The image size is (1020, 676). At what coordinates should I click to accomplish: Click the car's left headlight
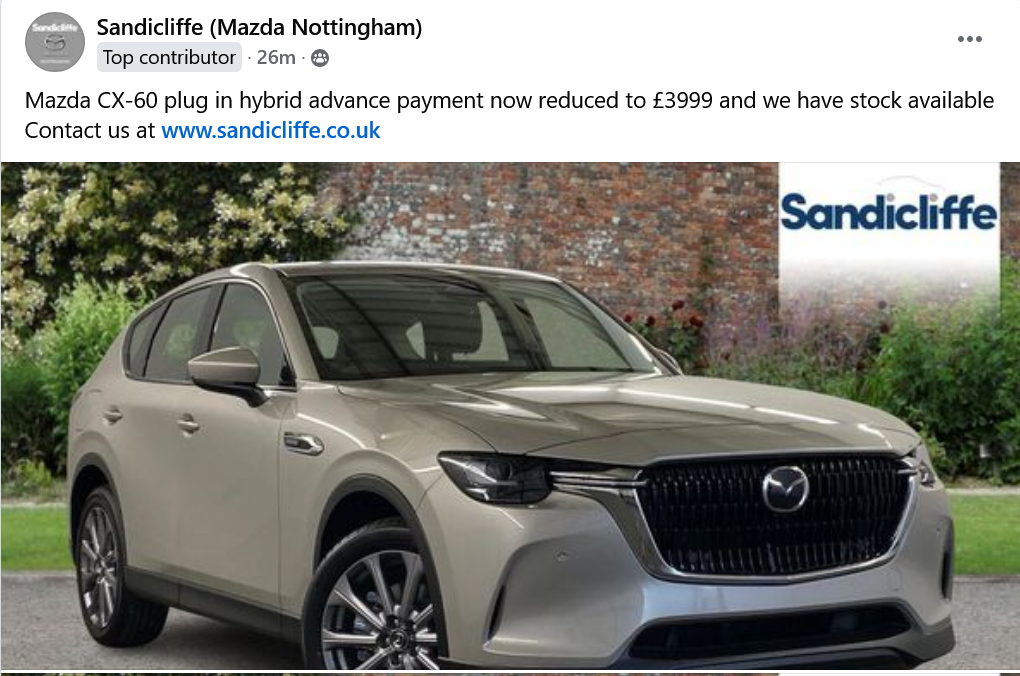click(496, 478)
